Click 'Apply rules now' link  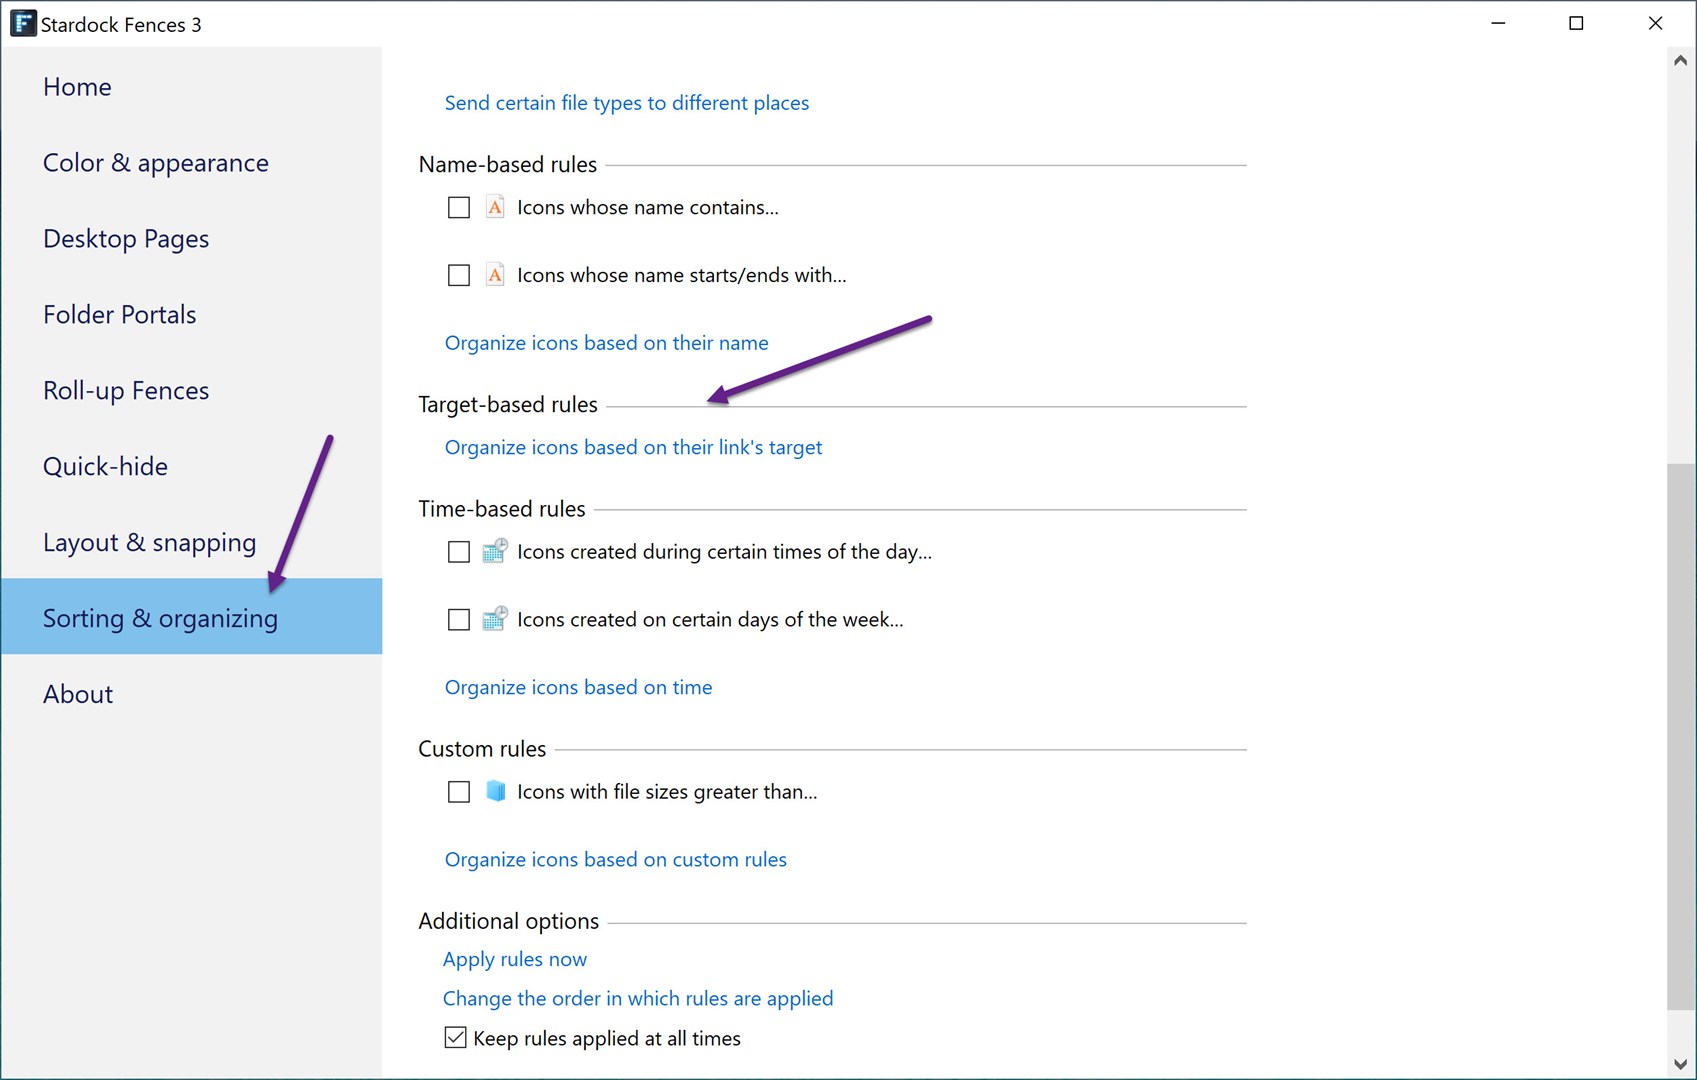click(515, 959)
